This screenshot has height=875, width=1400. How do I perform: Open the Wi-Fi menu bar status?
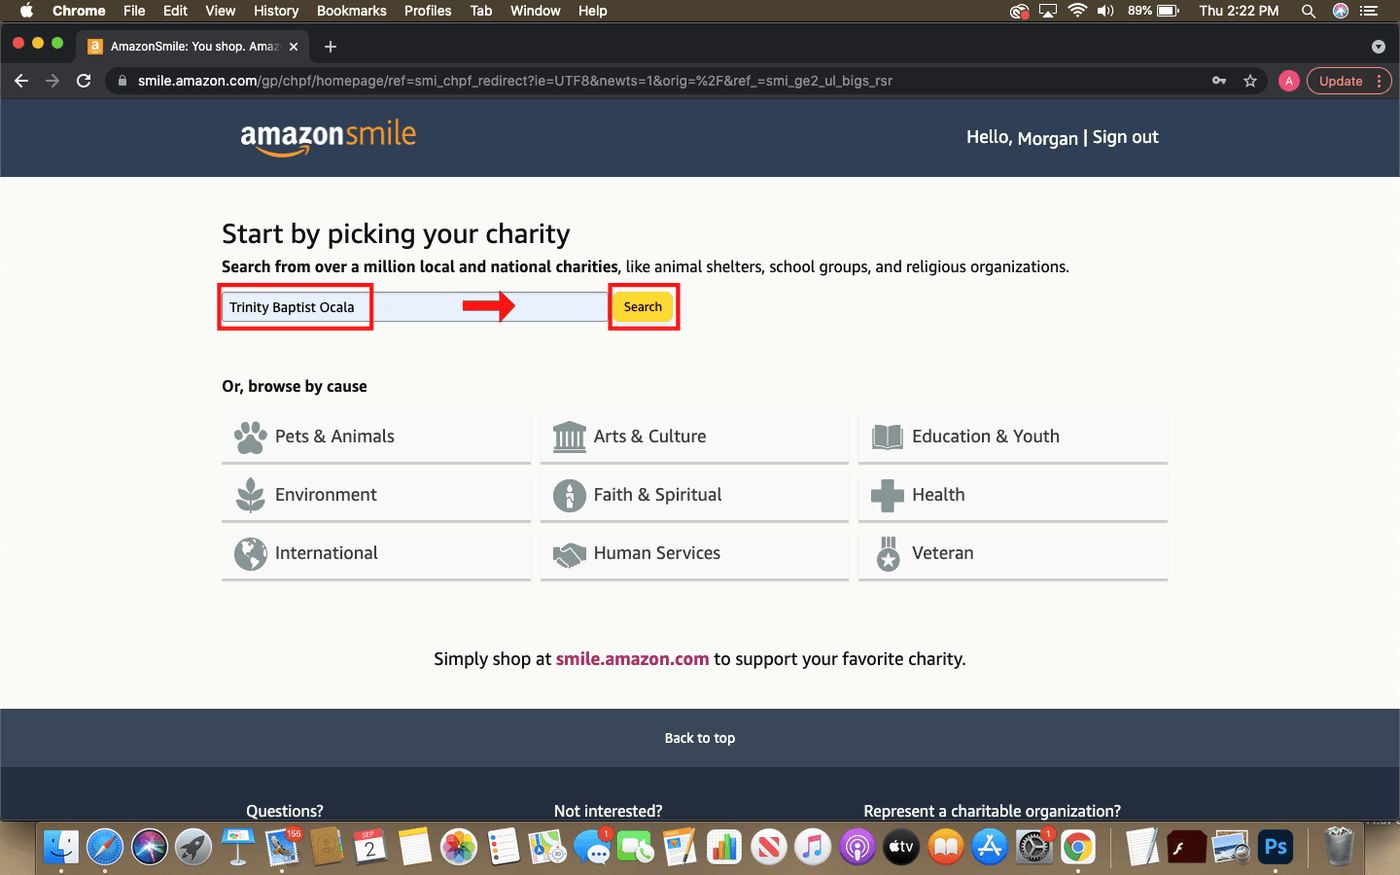click(x=1077, y=11)
